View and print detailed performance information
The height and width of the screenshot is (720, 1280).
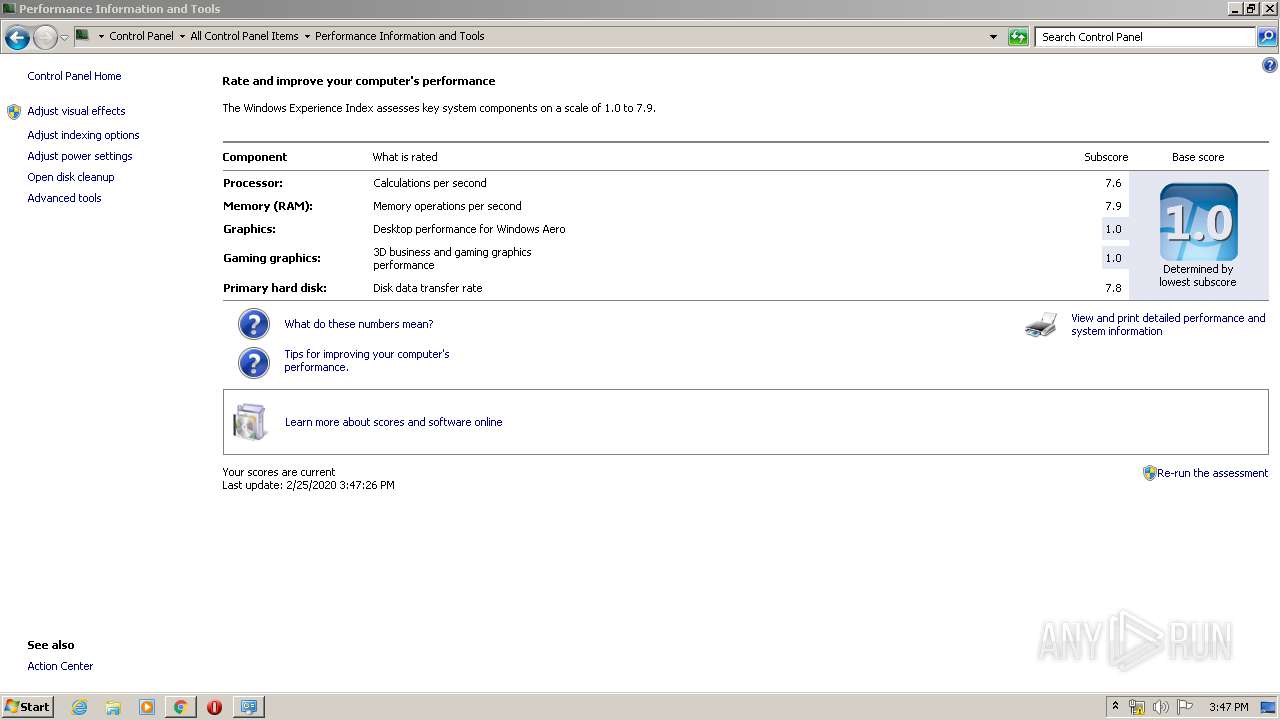1168,324
